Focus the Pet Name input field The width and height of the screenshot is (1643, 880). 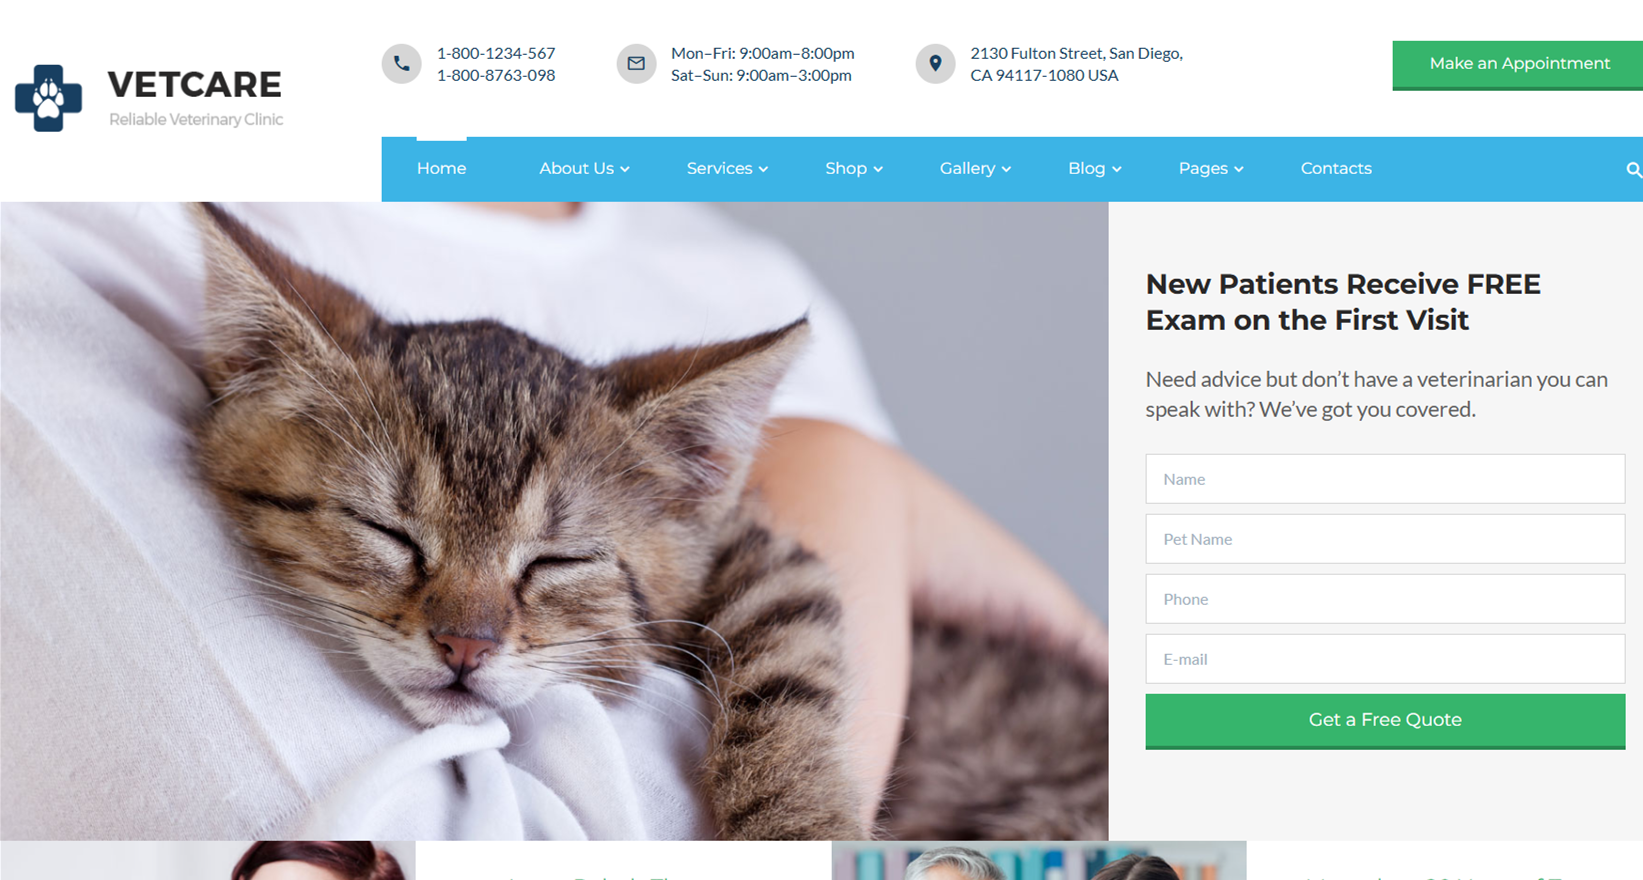[1385, 539]
